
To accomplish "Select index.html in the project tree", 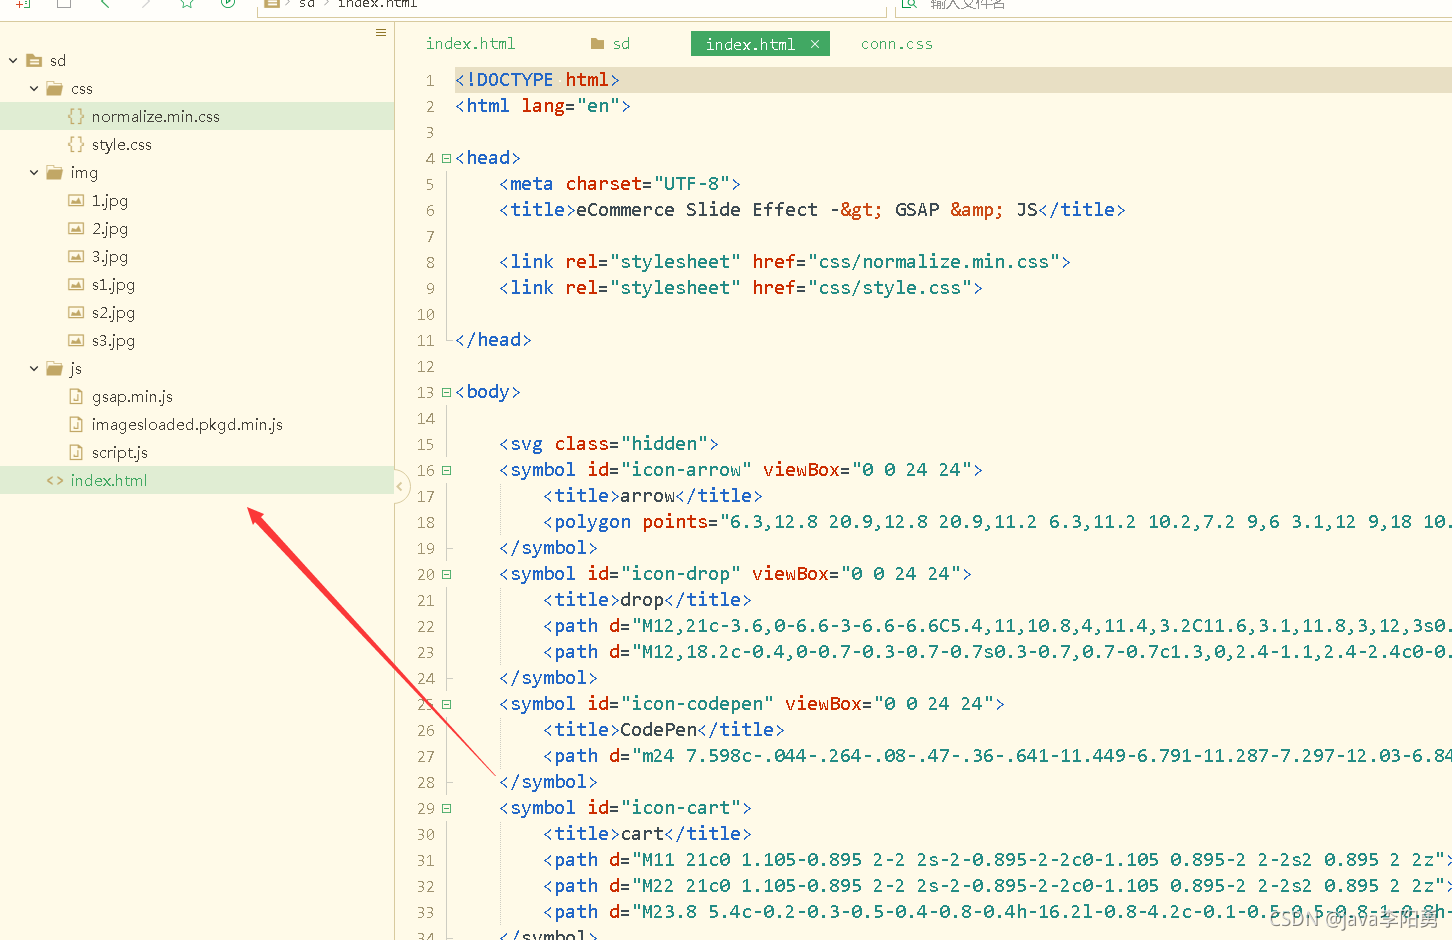I will coord(109,481).
